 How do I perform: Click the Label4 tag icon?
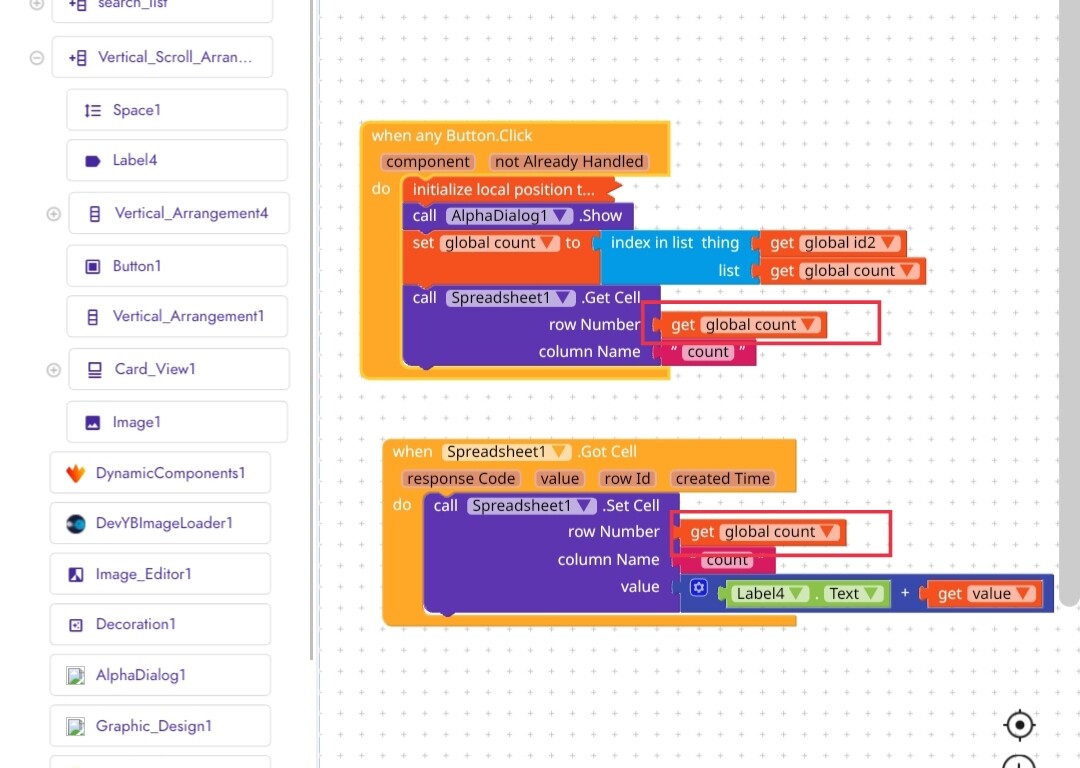[x=92, y=160]
